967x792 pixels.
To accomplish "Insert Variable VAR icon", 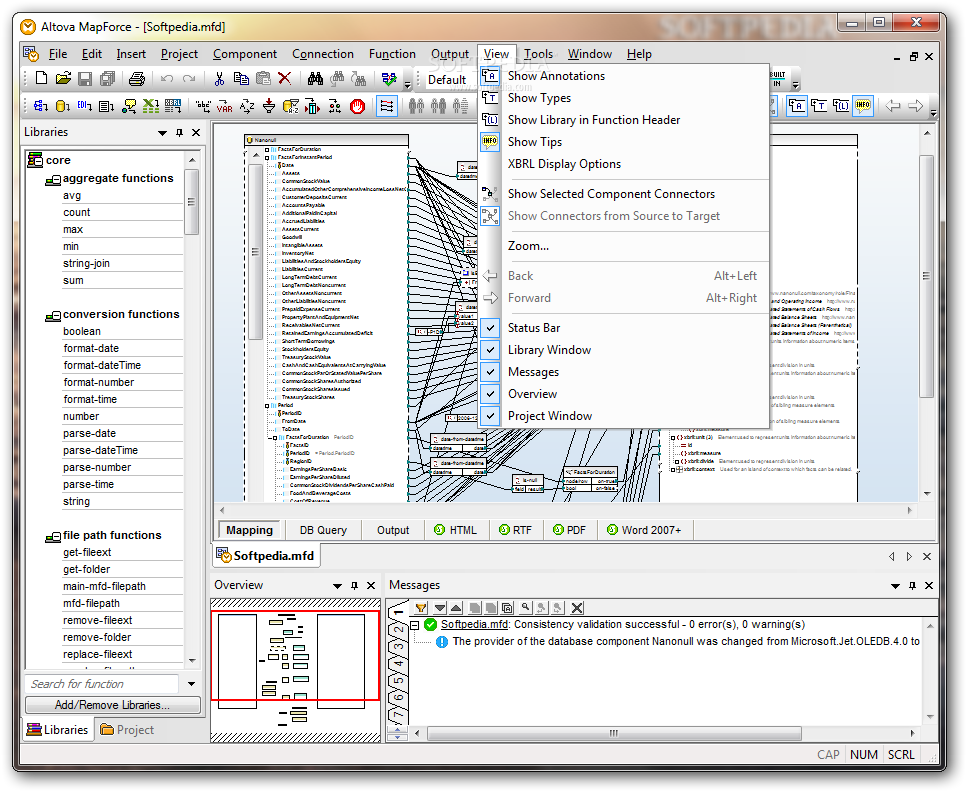I will 224,106.
